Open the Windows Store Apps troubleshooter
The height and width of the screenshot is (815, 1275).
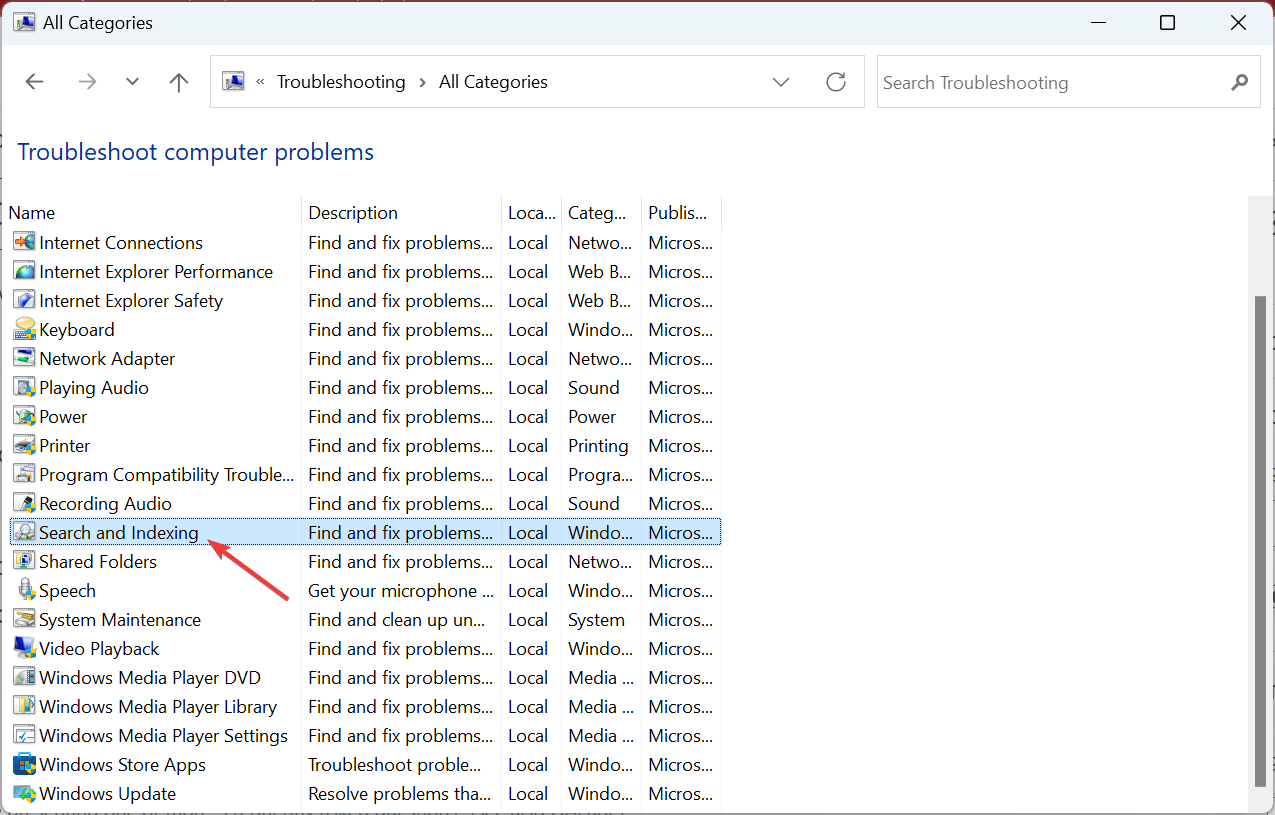coord(122,764)
